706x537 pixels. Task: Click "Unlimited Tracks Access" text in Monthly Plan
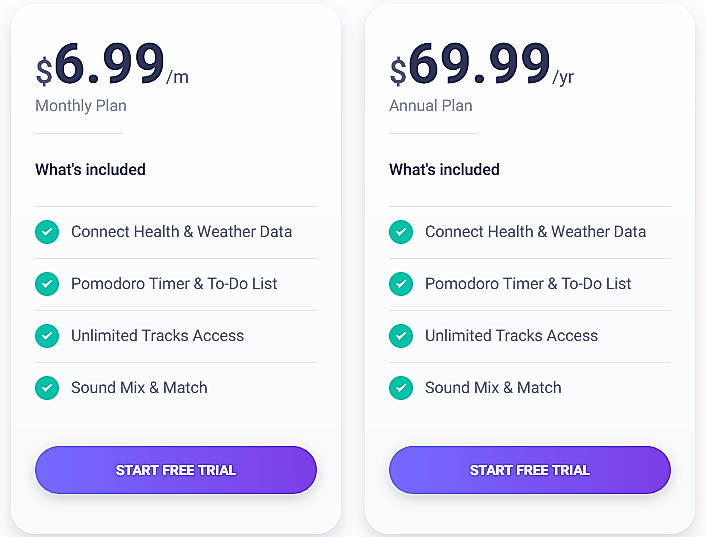click(157, 336)
